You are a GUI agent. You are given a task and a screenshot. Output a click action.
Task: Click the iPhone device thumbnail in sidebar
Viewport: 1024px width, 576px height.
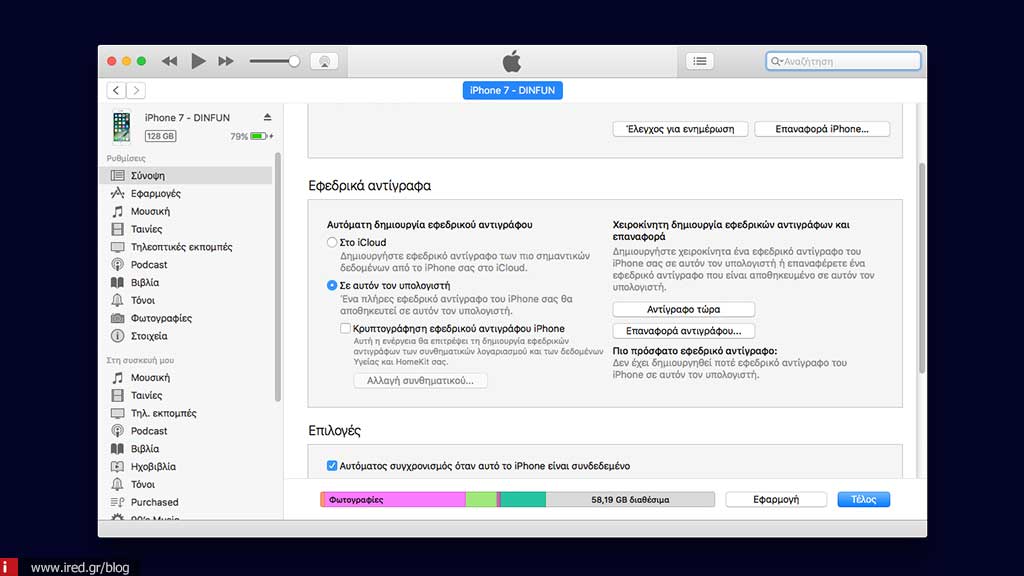pyautogui.click(x=121, y=126)
